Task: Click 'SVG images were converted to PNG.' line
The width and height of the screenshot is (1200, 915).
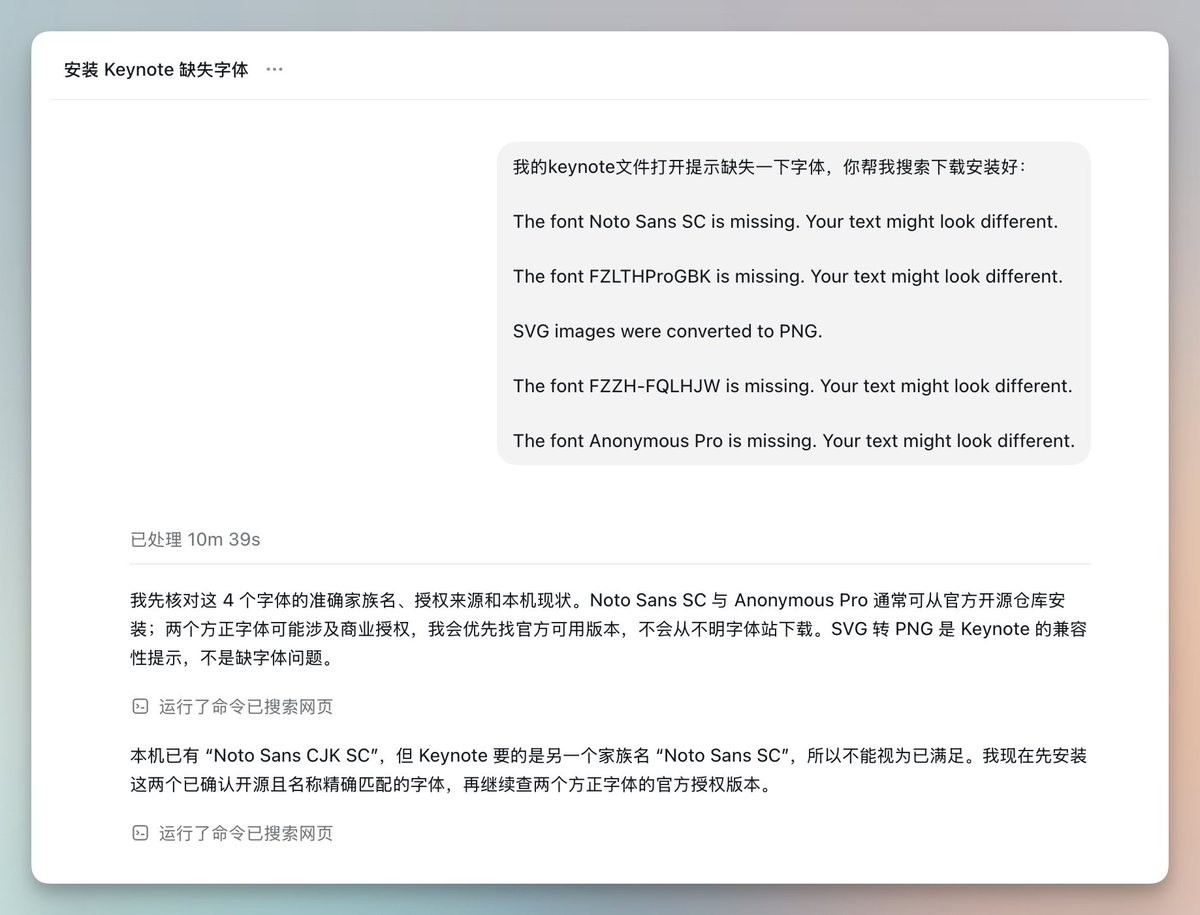Action: pos(667,331)
